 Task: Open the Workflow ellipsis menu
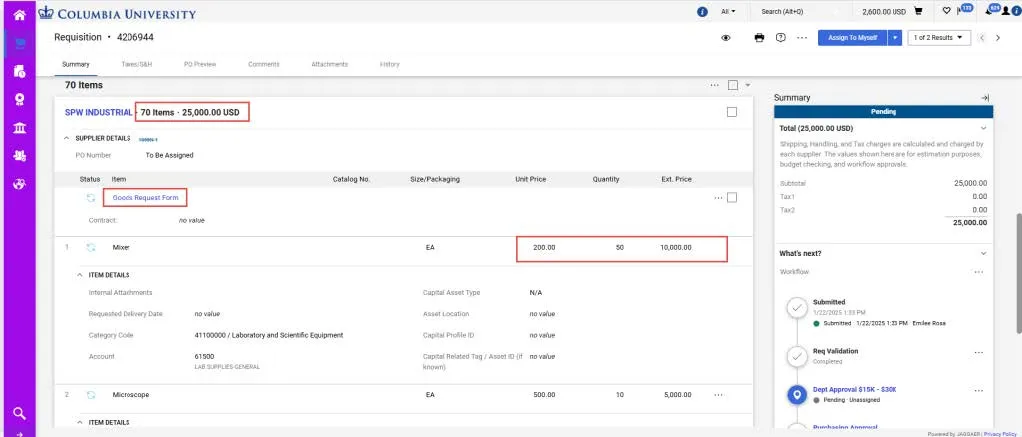click(x=979, y=272)
